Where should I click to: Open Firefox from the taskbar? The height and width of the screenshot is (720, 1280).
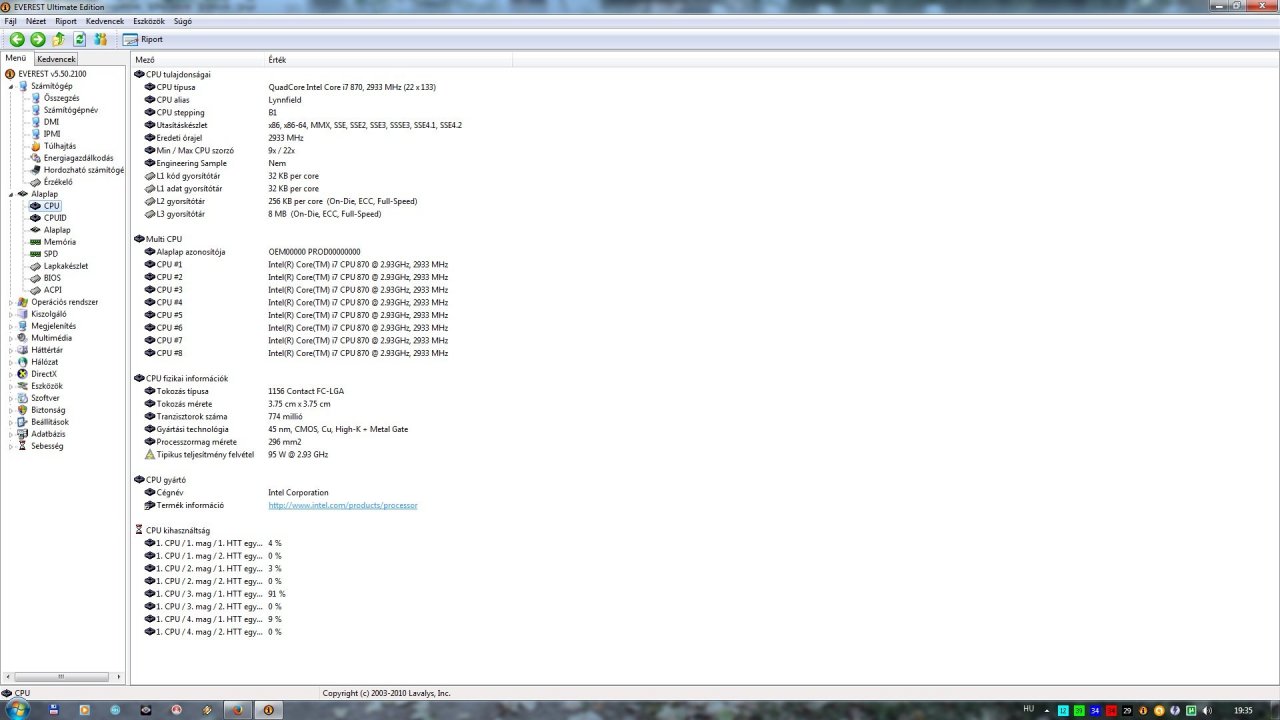[238, 709]
